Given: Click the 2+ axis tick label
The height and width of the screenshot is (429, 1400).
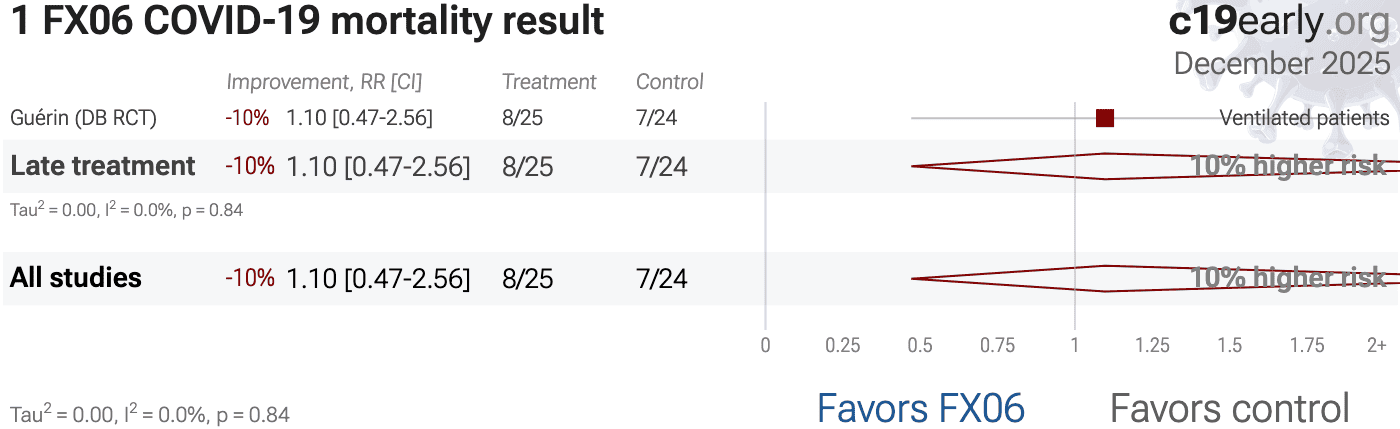Looking at the screenshot, I should point(1377,346).
